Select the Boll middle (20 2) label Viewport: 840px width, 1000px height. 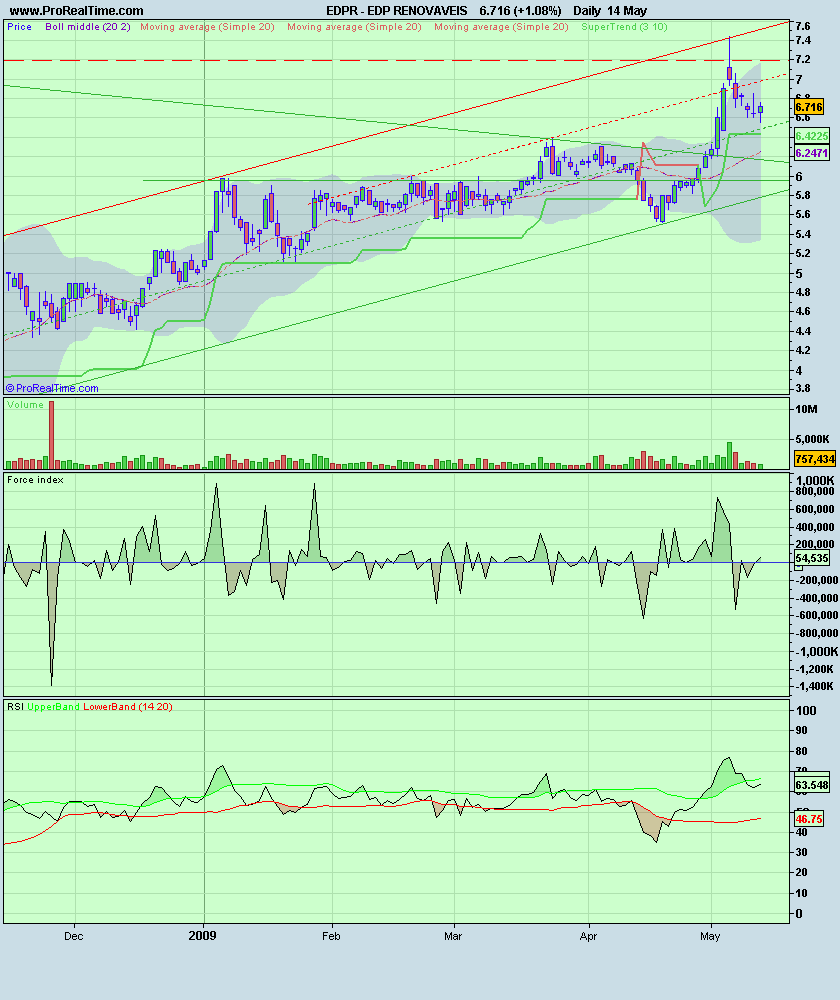tap(88, 27)
